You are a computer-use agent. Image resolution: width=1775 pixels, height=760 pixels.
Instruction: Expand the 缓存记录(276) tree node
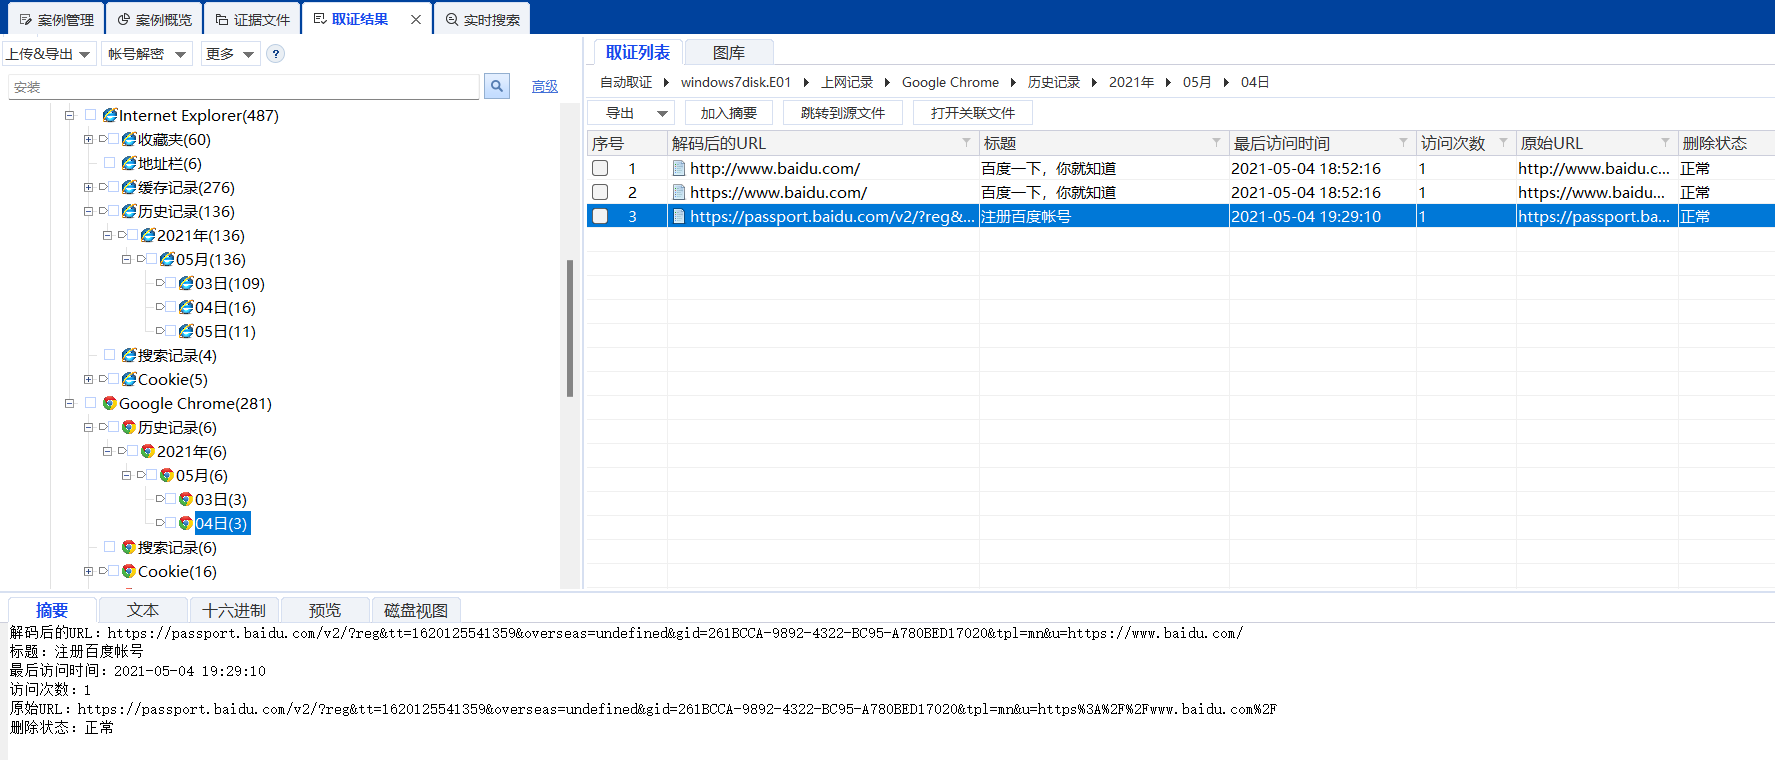pos(88,187)
